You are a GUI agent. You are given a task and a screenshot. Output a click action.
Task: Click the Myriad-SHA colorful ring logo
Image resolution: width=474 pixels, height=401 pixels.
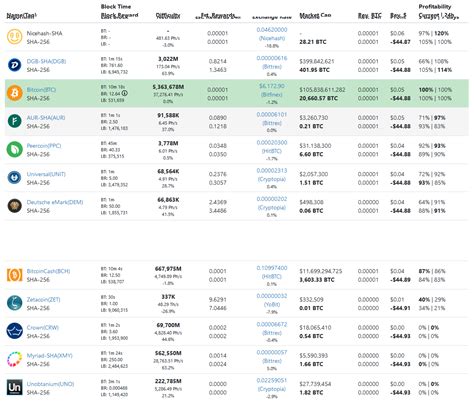pyautogui.click(x=15, y=359)
